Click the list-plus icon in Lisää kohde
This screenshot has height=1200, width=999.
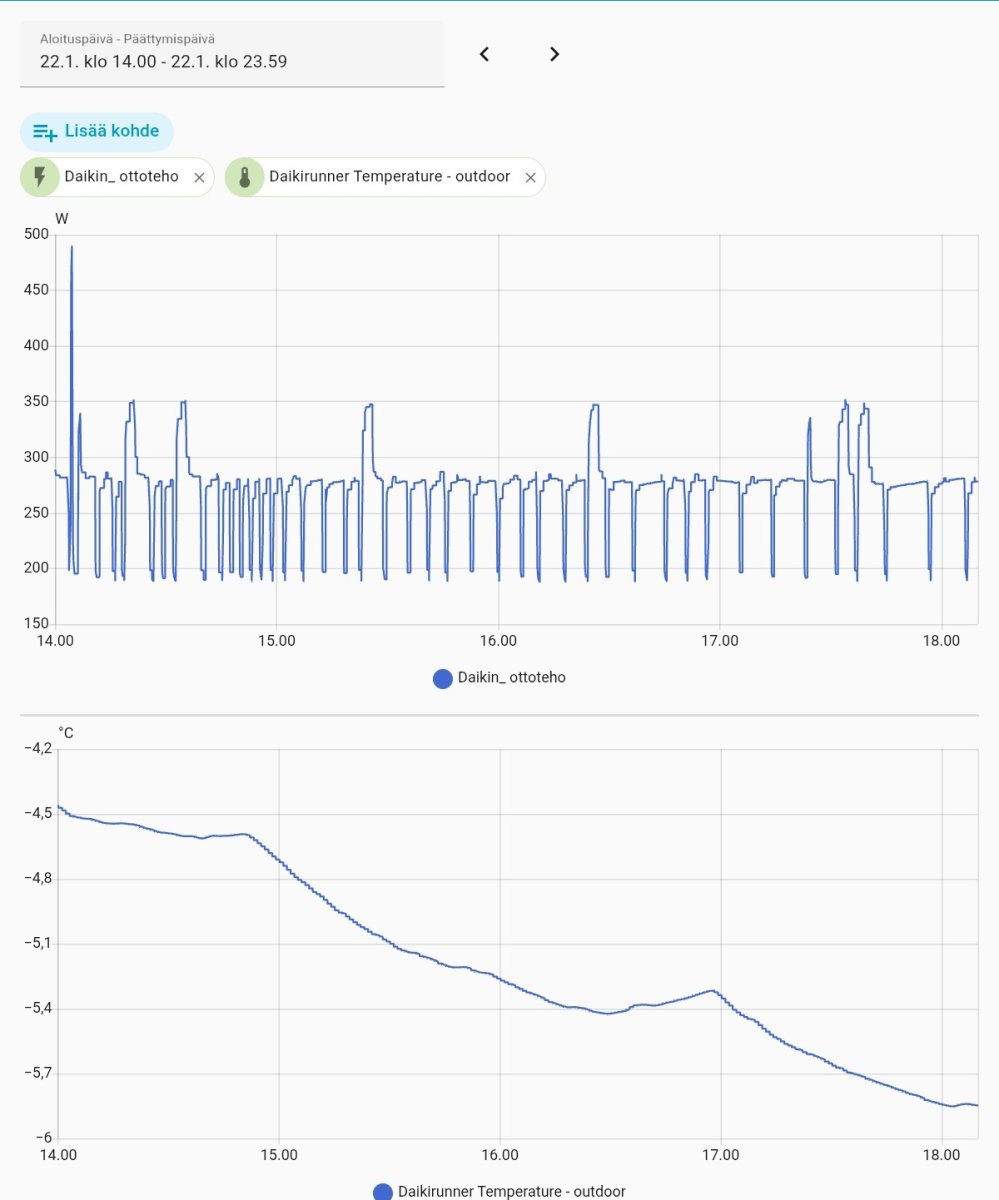[45, 132]
